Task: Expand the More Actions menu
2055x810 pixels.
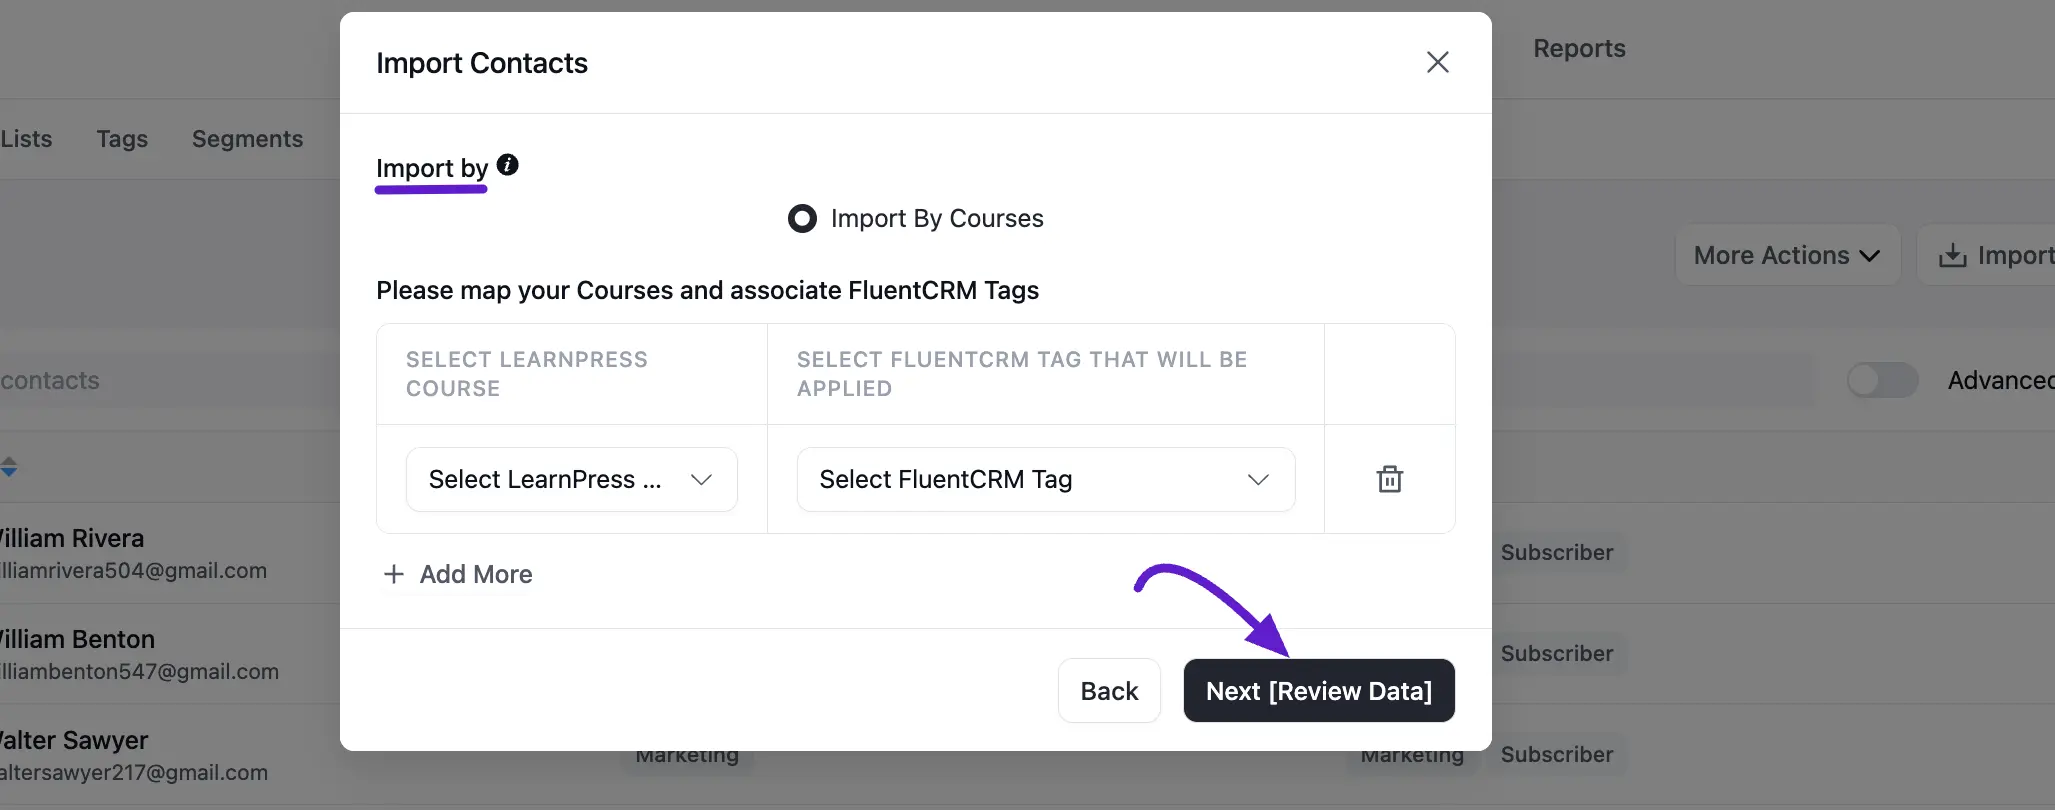Action: coord(1787,255)
